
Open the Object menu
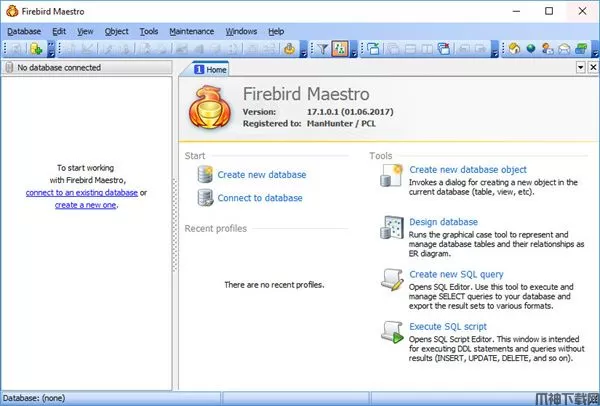(x=117, y=31)
